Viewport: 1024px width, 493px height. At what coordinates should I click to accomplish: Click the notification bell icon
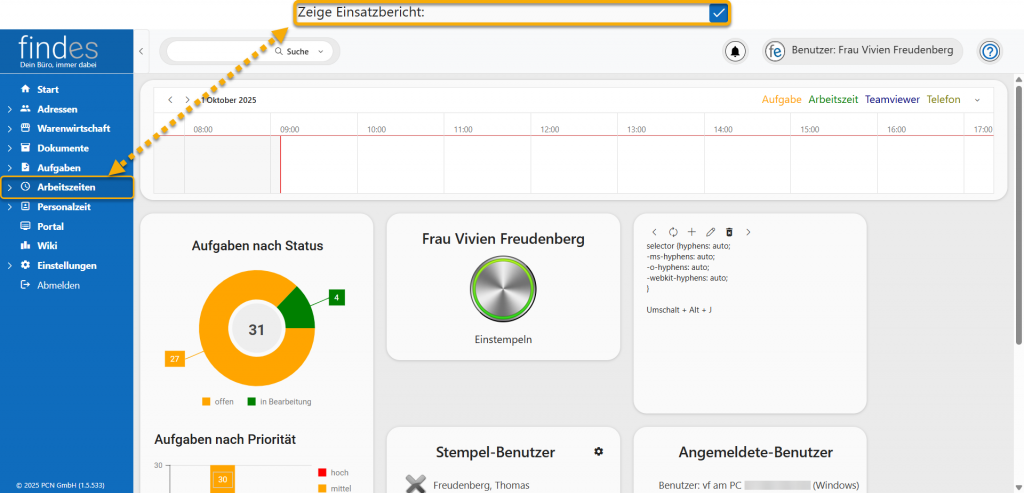pyautogui.click(x=736, y=51)
